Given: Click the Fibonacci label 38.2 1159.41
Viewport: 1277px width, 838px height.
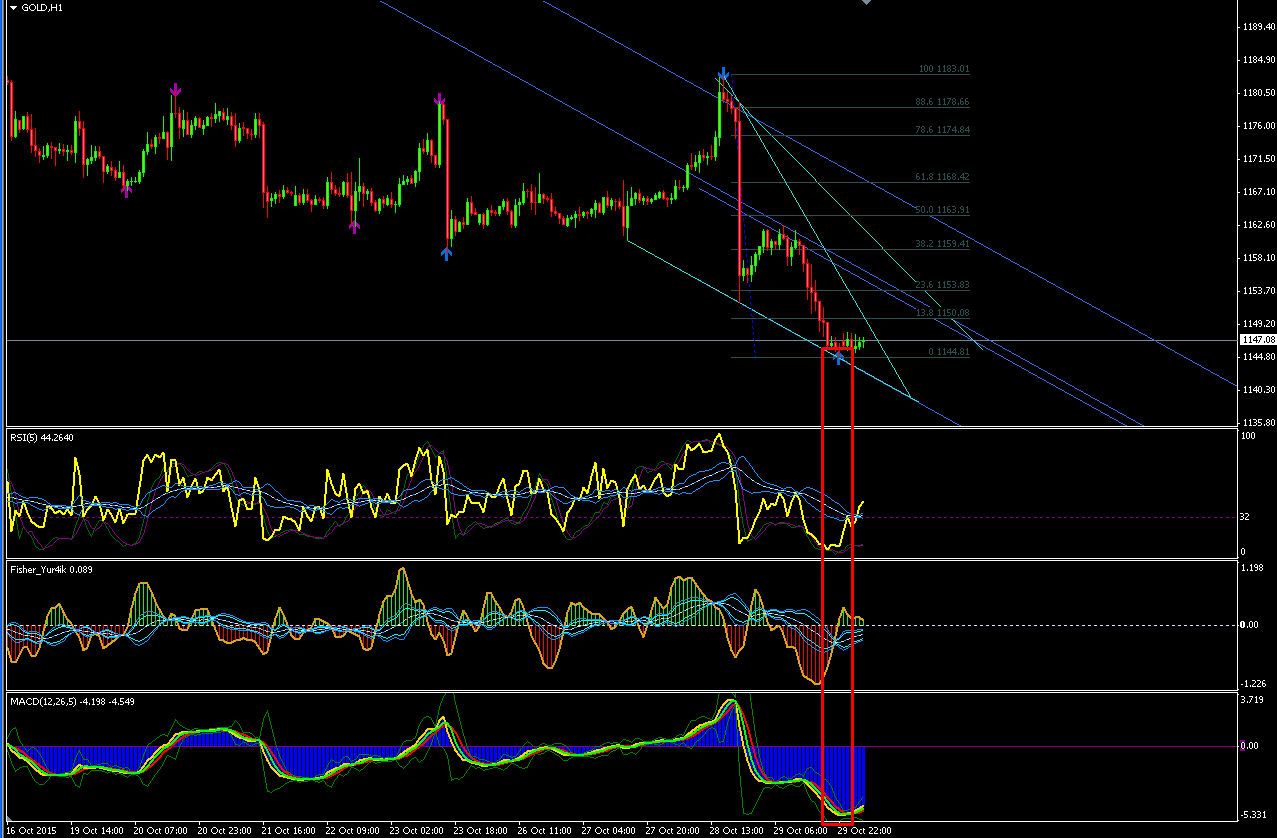Looking at the screenshot, I should [942, 243].
